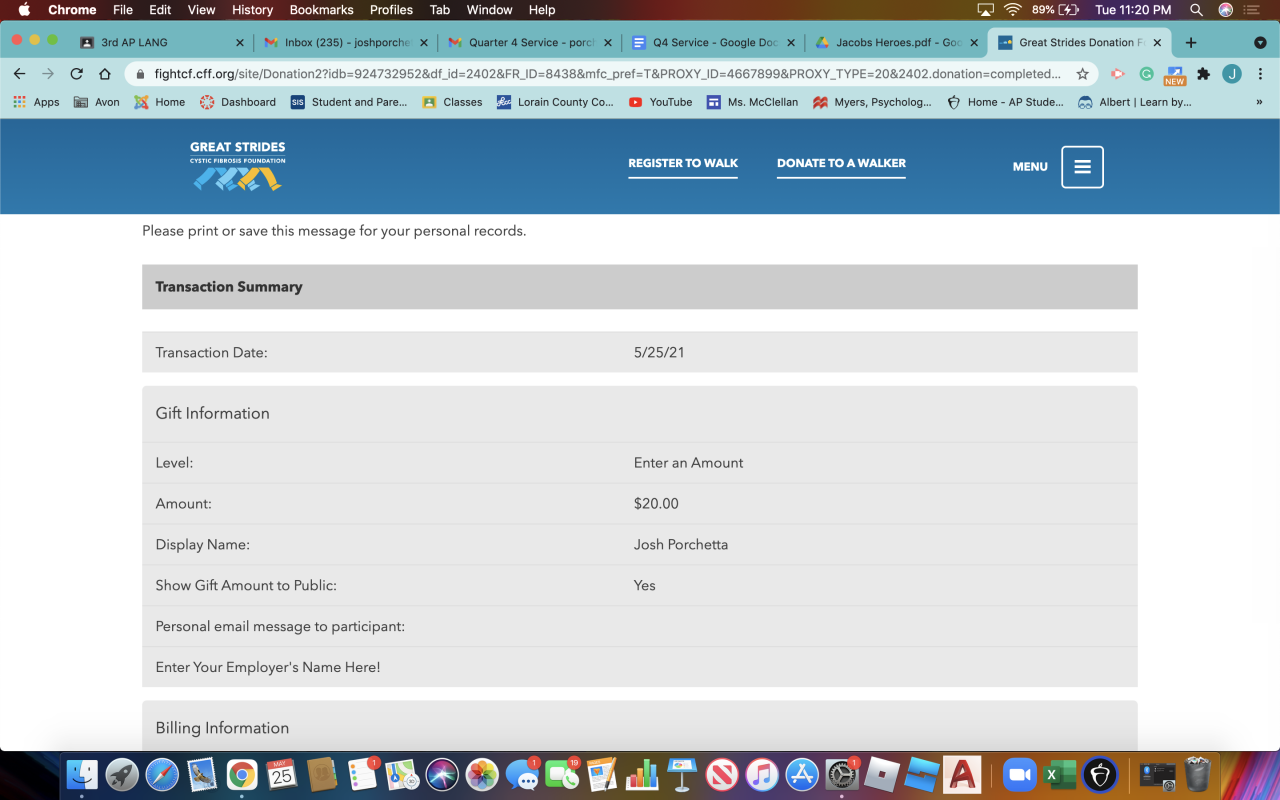Open the Ms. McClellan bookmark
1280x800 pixels.
click(x=752, y=102)
